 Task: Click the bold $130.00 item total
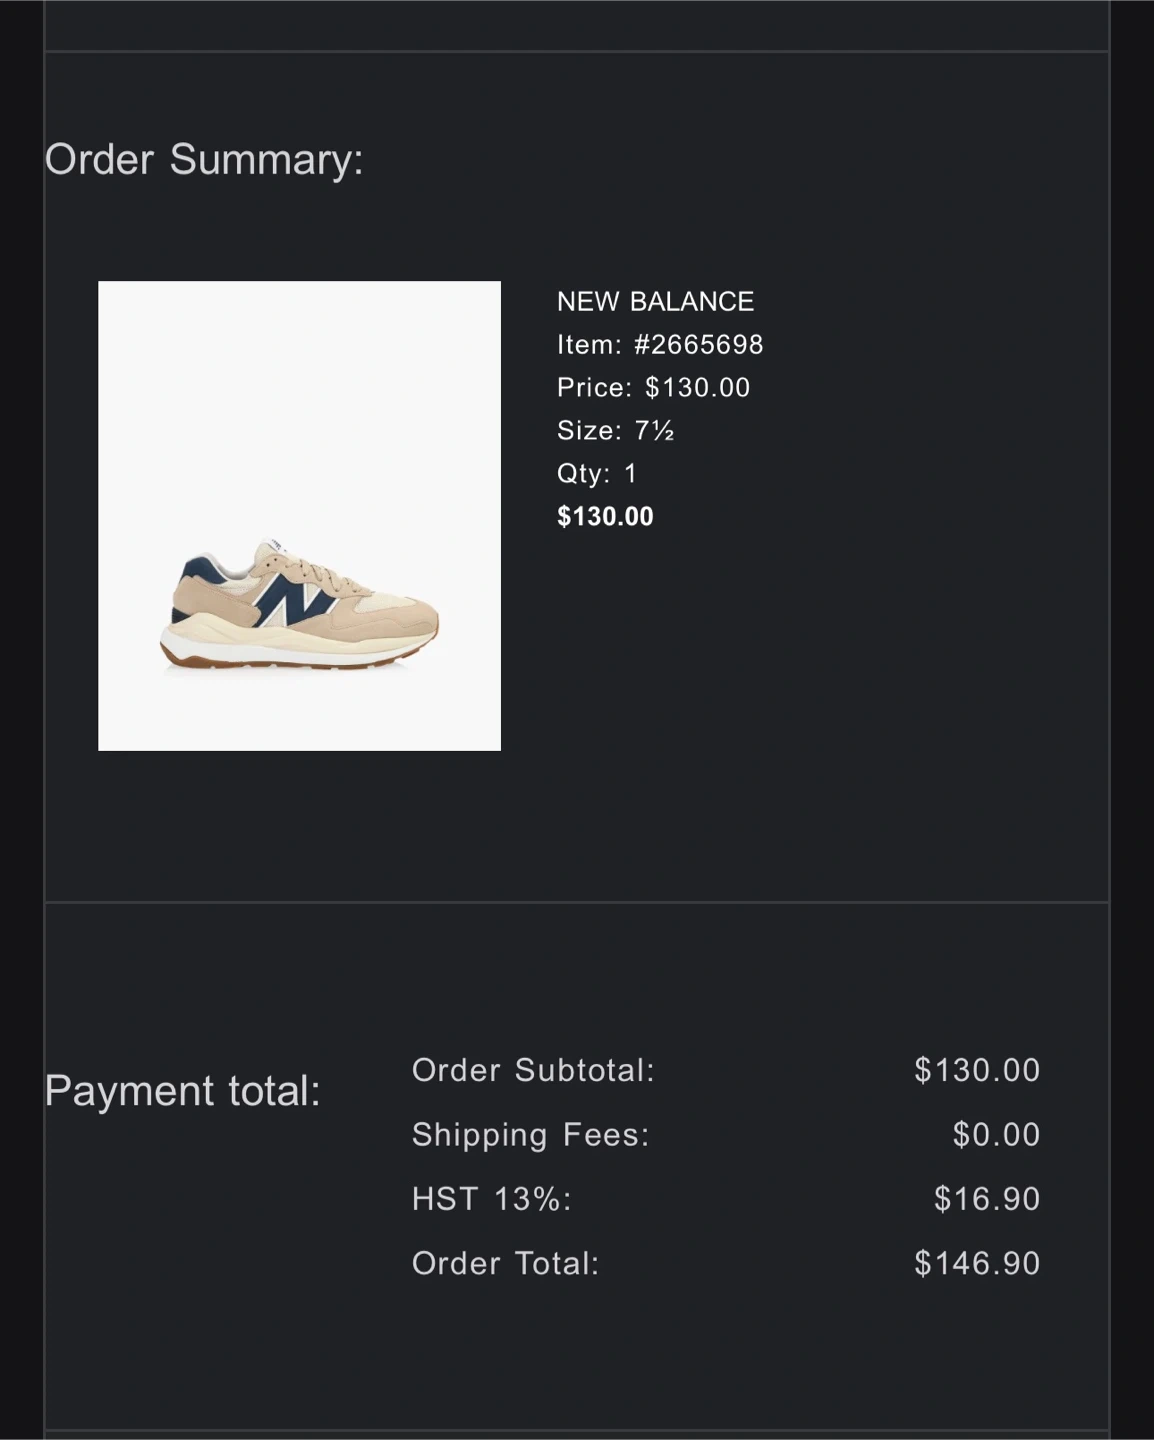pyautogui.click(x=605, y=516)
